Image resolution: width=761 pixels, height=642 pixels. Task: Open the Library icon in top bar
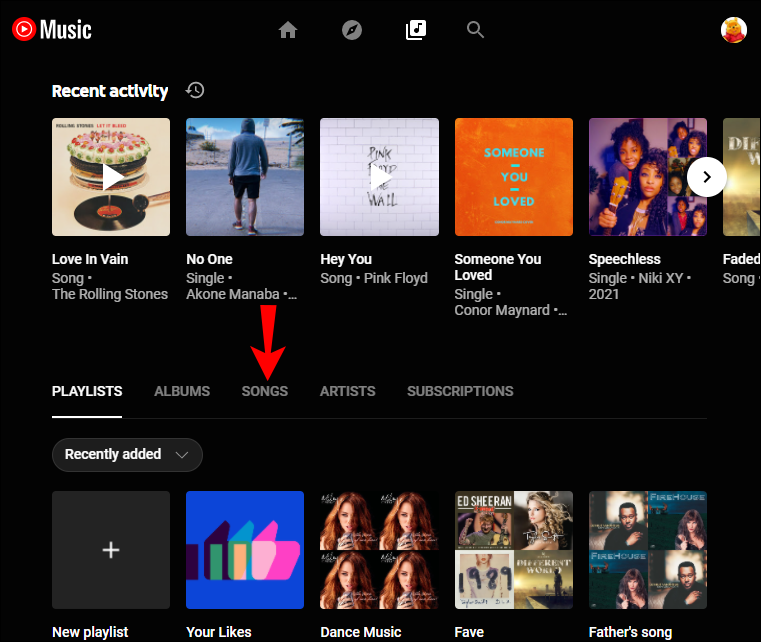(416, 30)
